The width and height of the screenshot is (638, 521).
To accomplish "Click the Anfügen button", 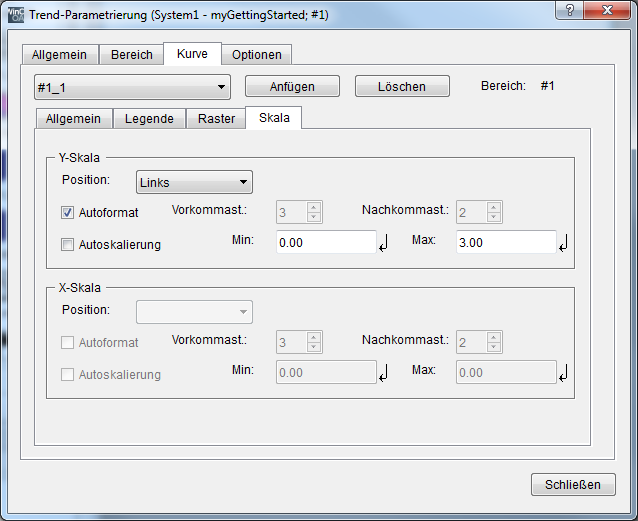I will pos(292,86).
